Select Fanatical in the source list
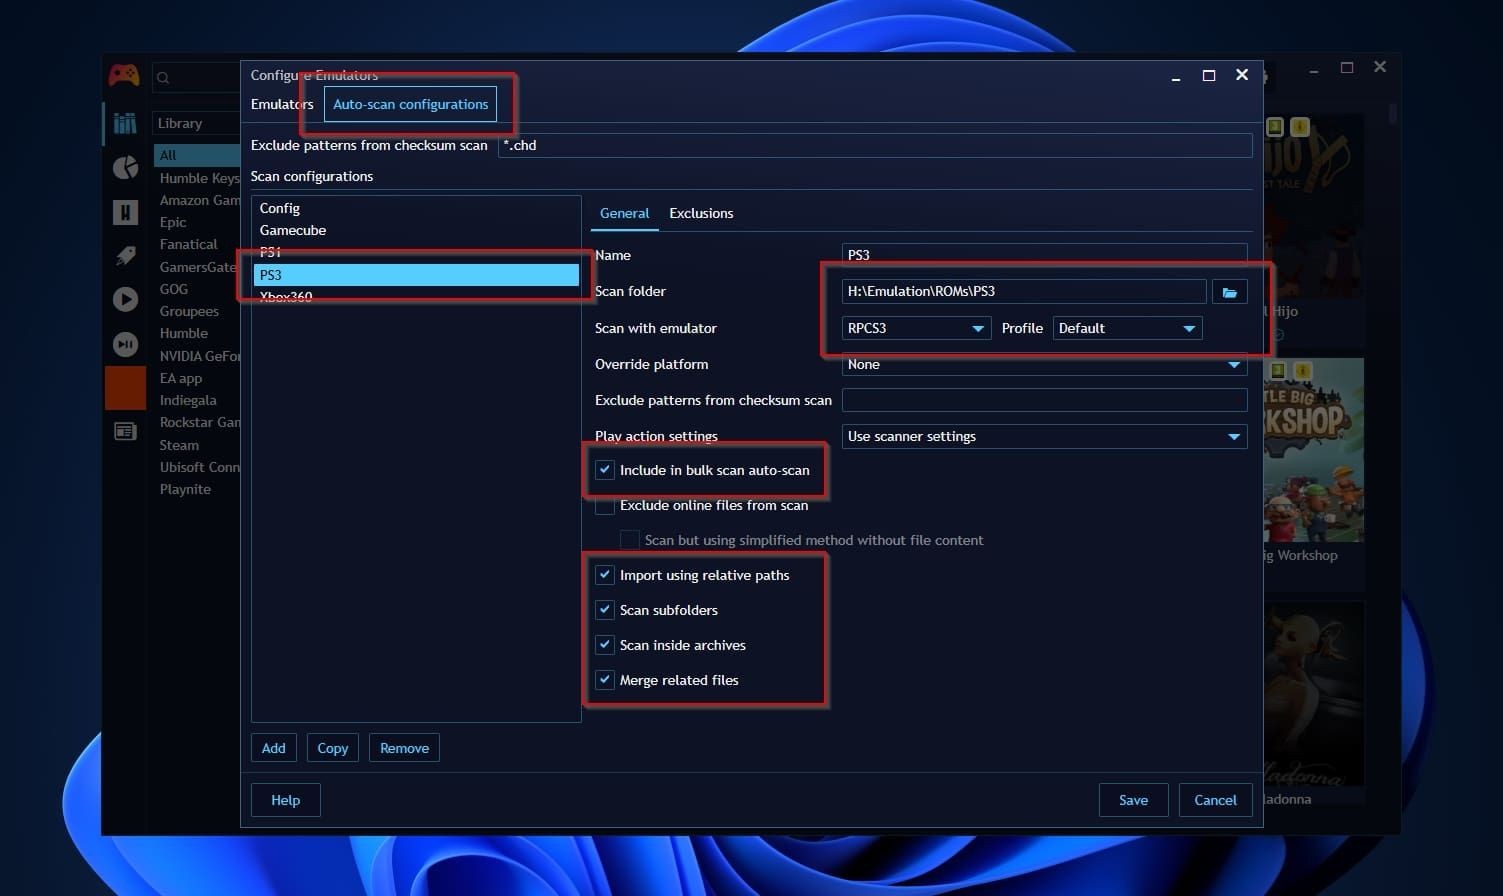This screenshot has width=1503, height=896. (188, 244)
